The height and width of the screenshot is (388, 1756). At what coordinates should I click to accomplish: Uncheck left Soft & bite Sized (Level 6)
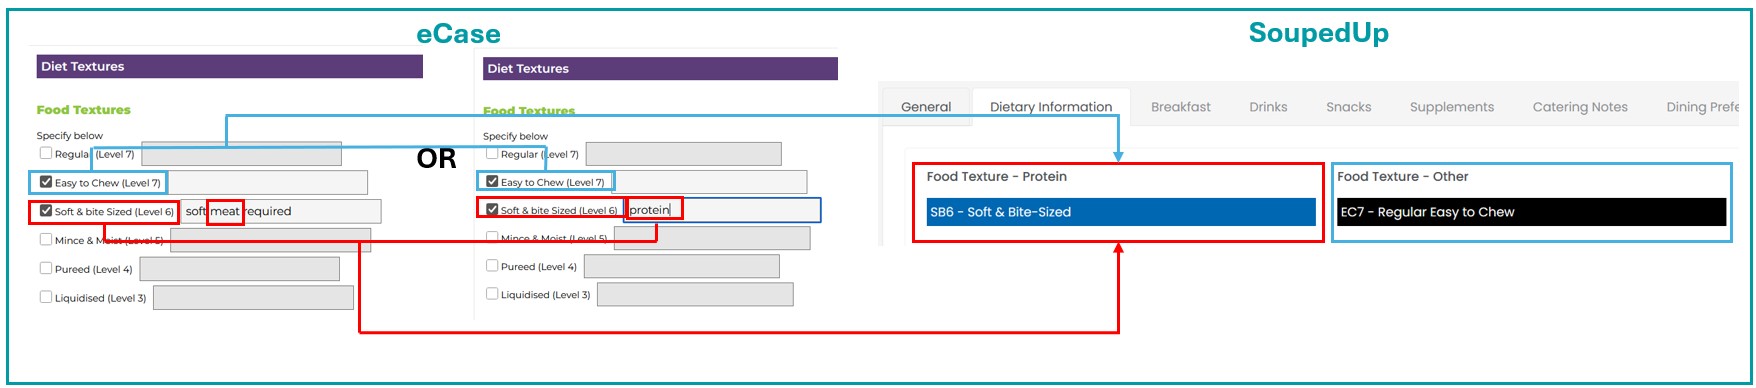tap(46, 211)
